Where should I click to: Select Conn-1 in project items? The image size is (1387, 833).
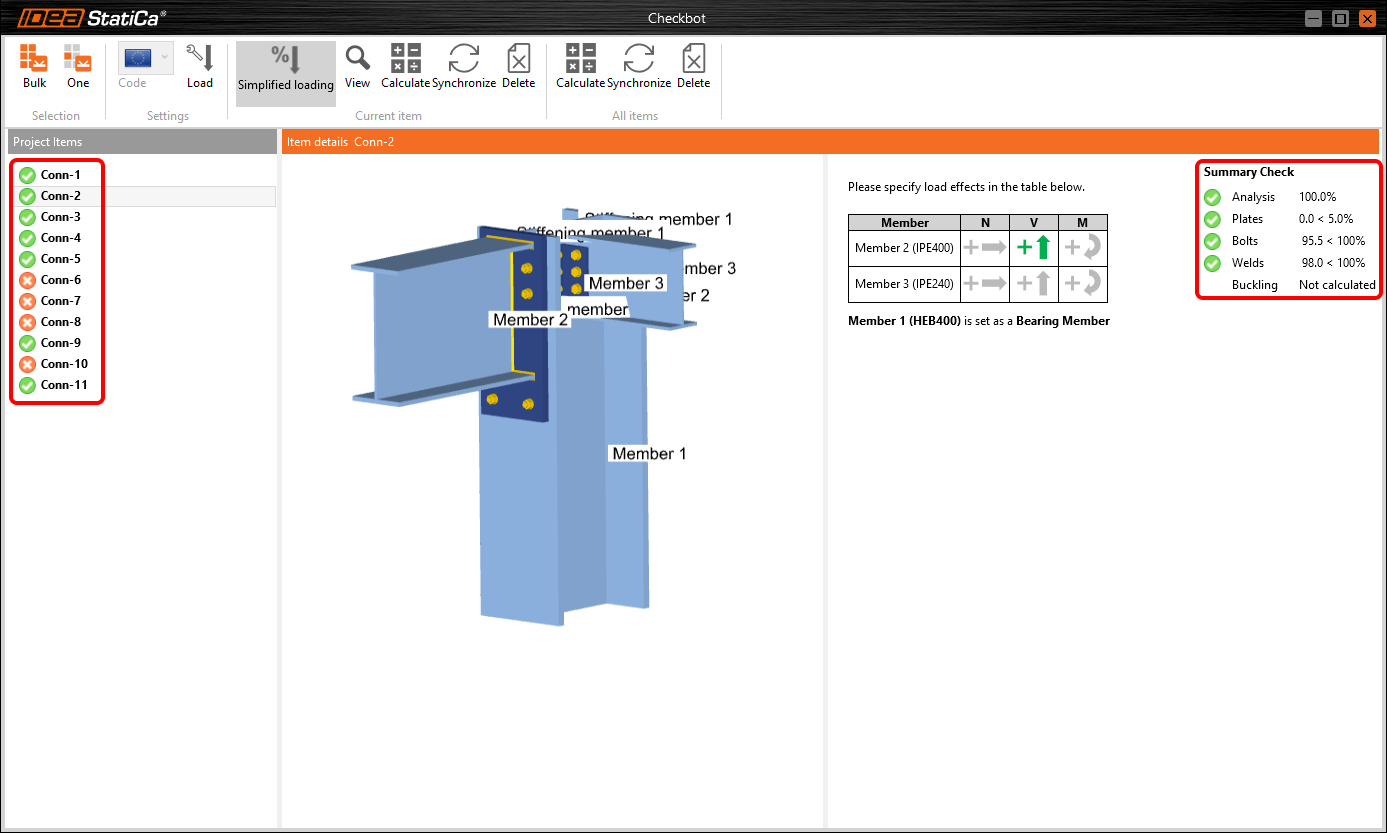tap(60, 175)
